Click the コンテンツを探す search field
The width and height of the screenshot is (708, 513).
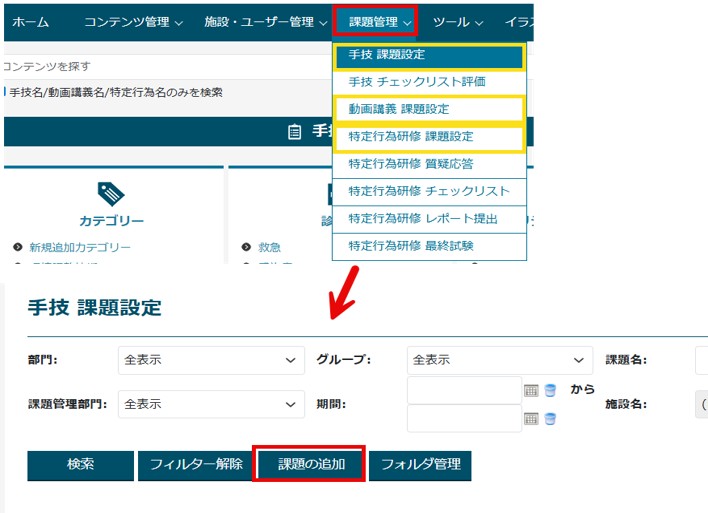pos(167,67)
